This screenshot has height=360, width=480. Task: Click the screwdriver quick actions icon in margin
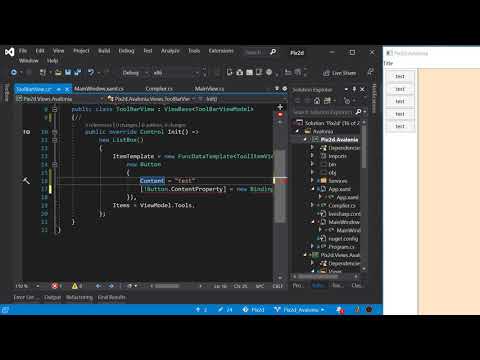click(x=26, y=181)
